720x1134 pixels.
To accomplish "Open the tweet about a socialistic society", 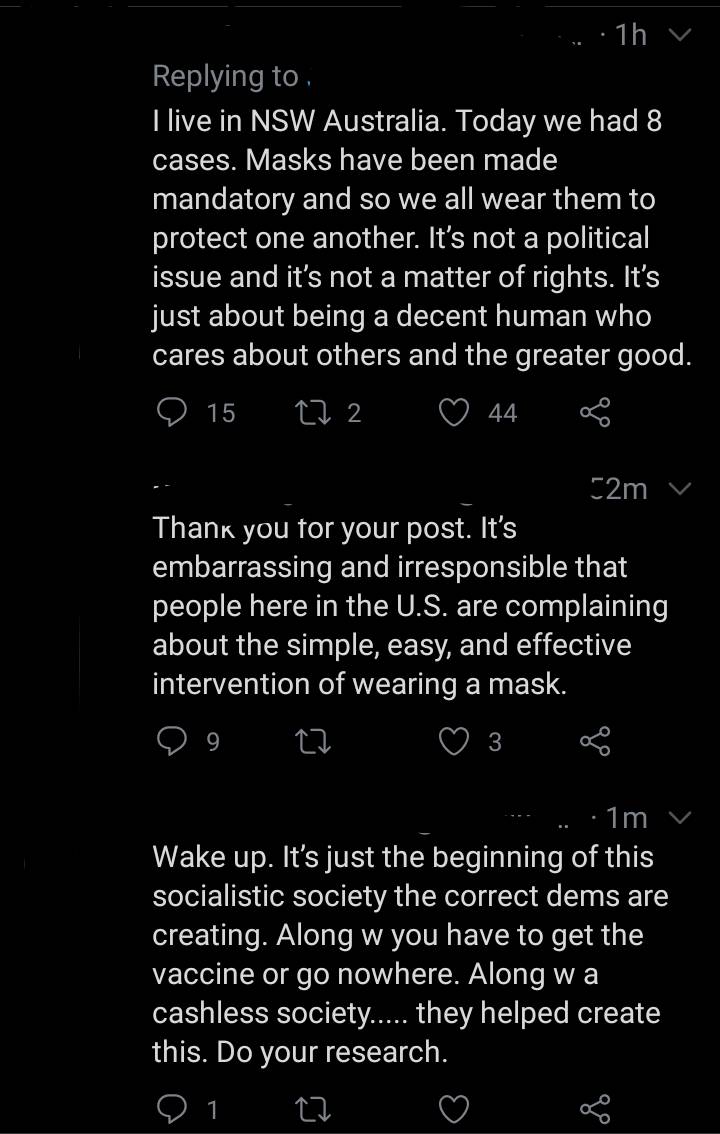I will click(410, 954).
